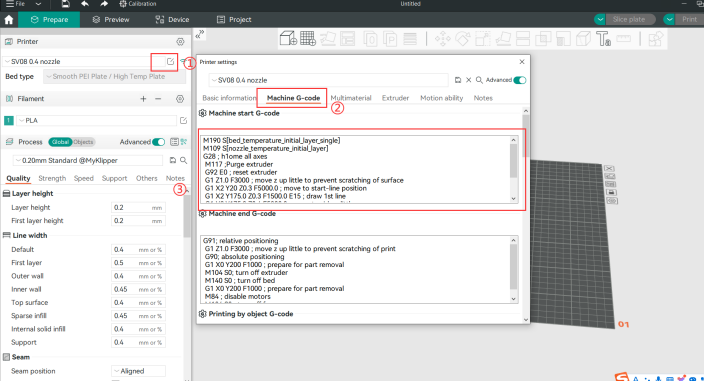Go to the Home screen icon
The width and height of the screenshot is (704, 381).
9,20
